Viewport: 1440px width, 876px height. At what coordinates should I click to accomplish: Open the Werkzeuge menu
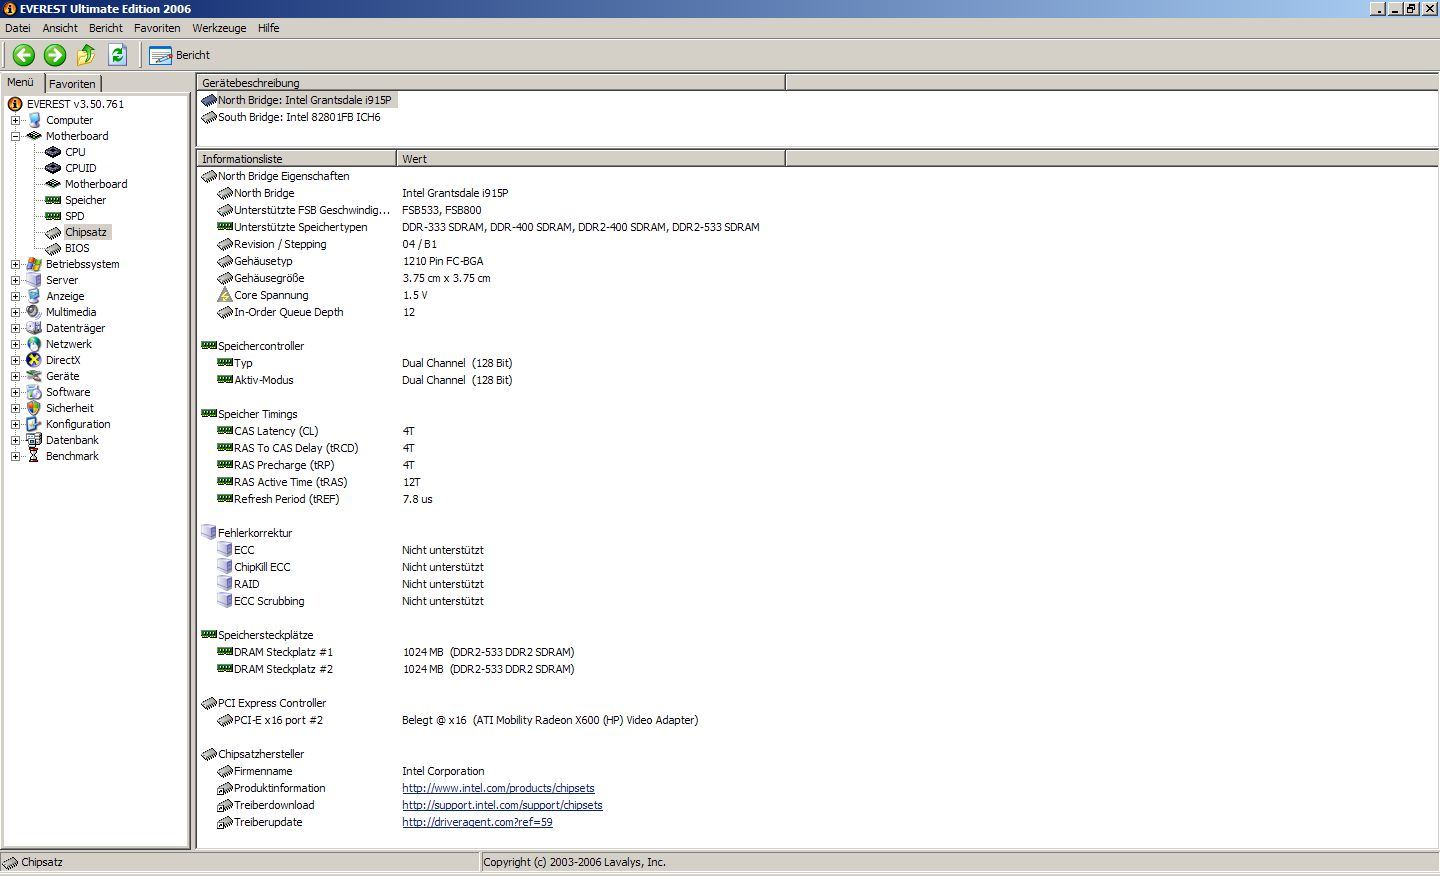pos(221,28)
